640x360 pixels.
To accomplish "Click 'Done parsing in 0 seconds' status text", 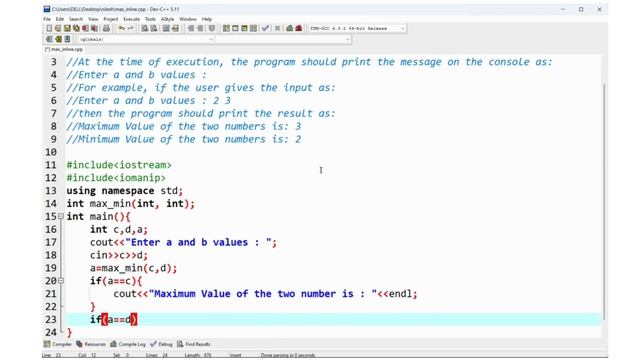I will [x=288, y=355].
